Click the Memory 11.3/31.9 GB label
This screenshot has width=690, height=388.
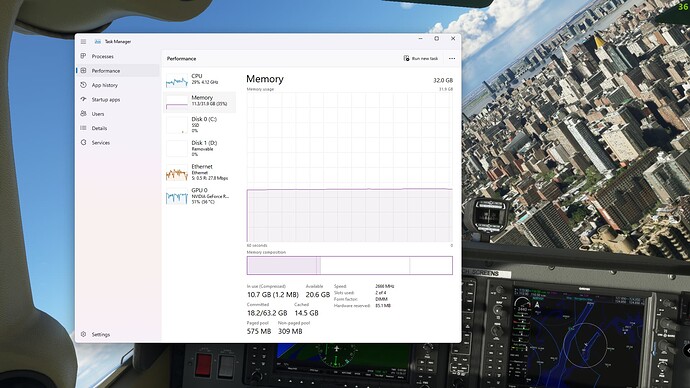(209, 101)
